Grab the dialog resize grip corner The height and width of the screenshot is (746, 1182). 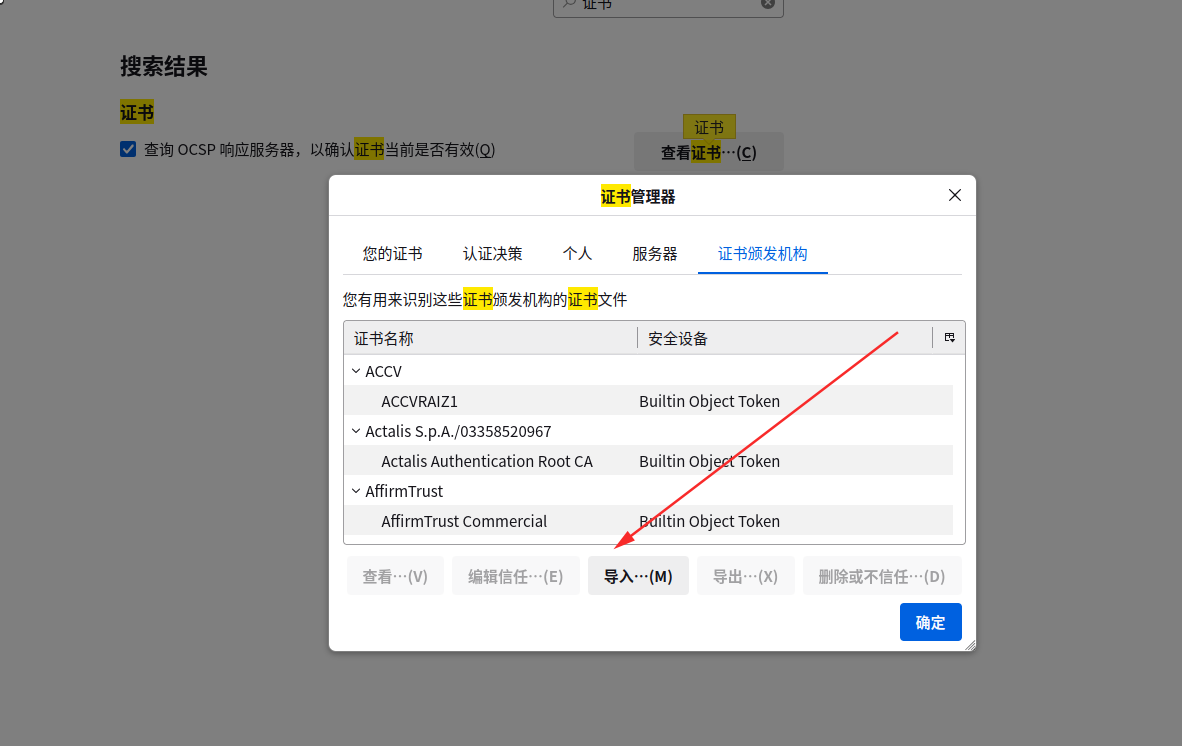click(x=969, y=645)
